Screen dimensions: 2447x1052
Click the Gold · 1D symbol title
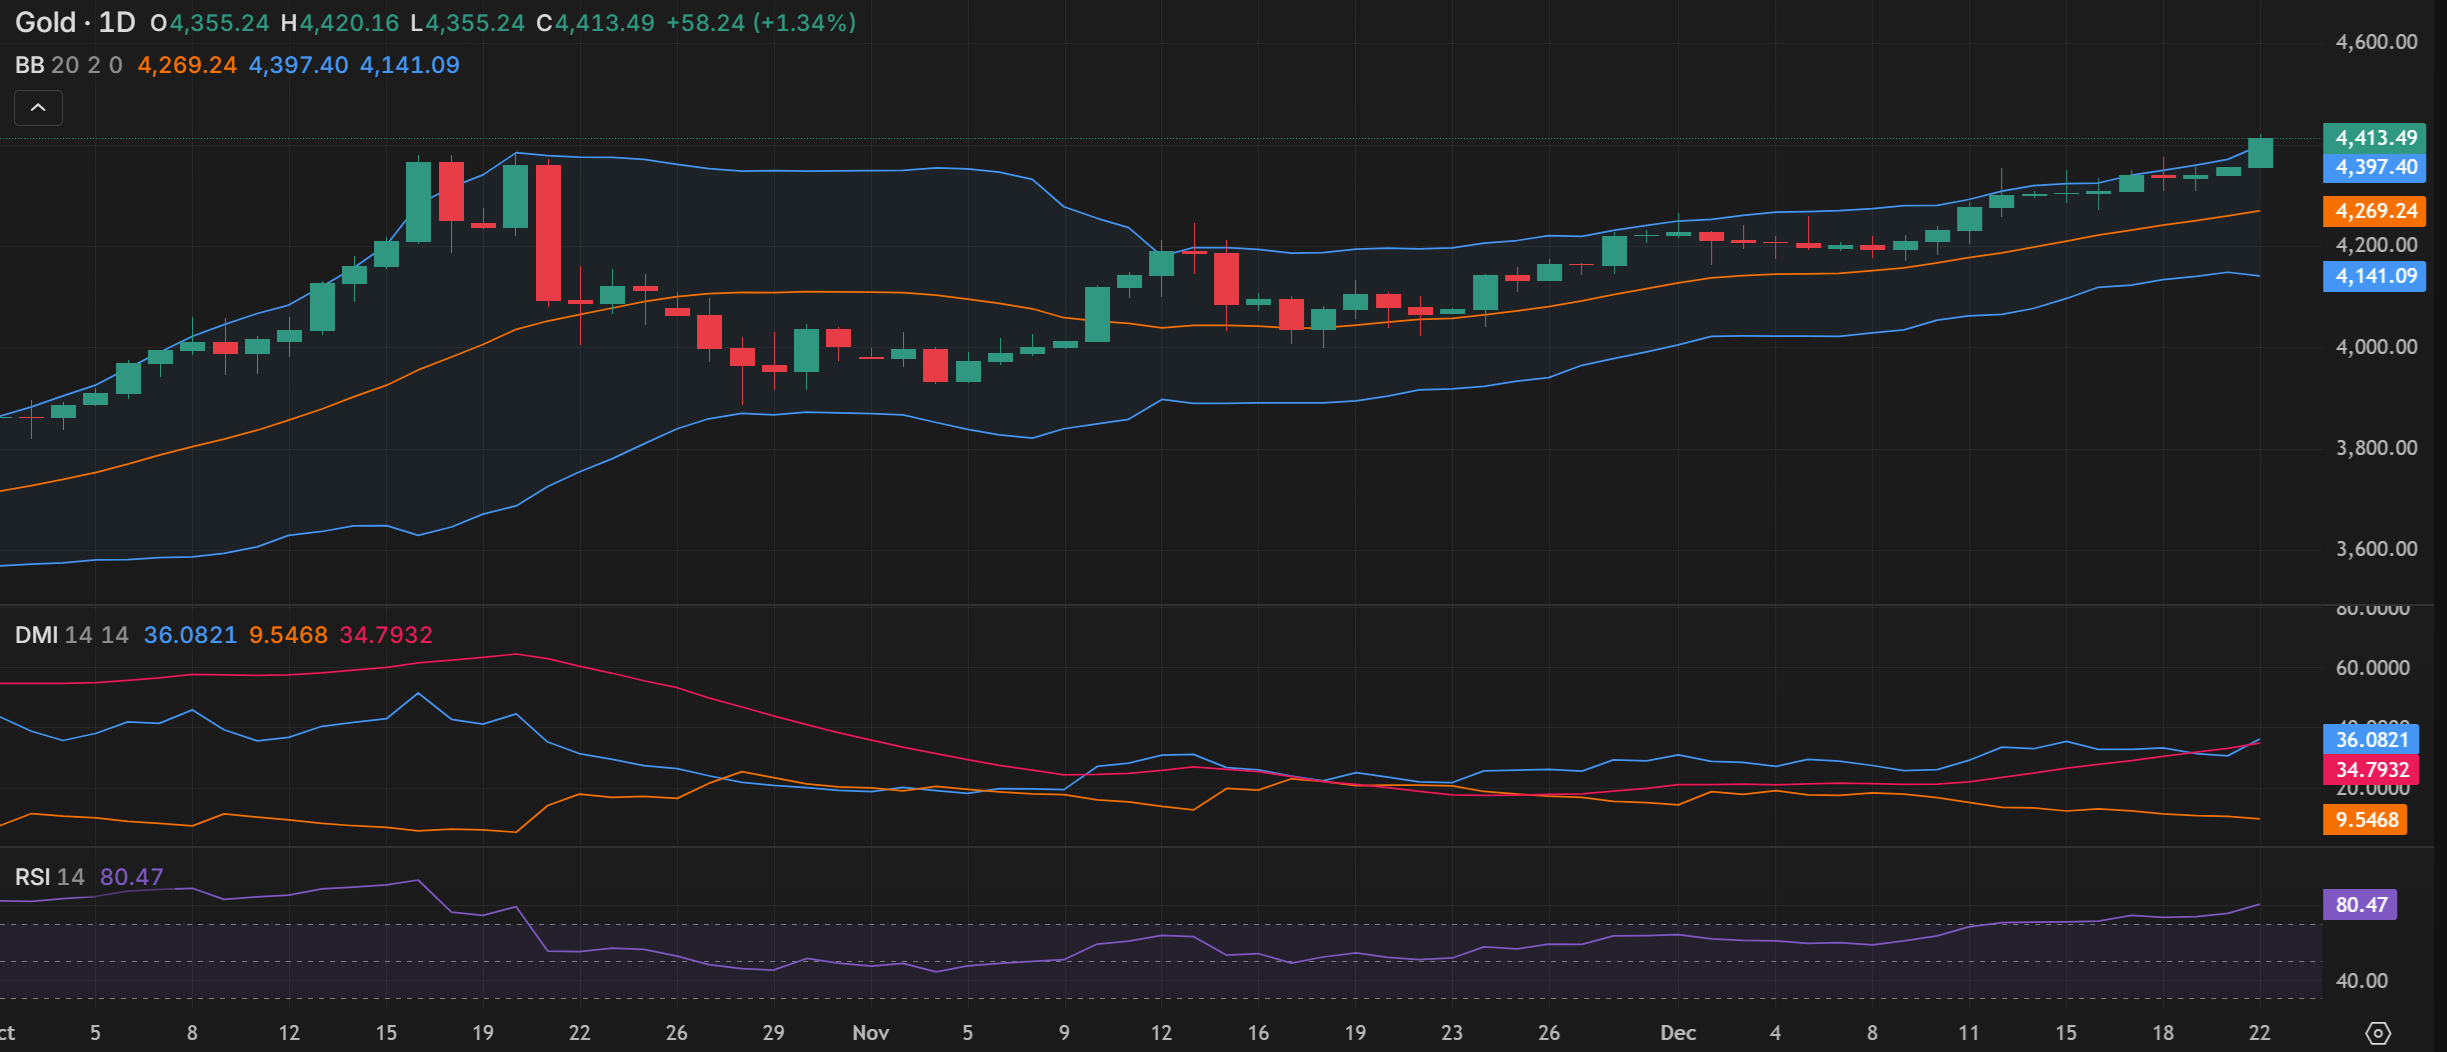pos(75,22)
